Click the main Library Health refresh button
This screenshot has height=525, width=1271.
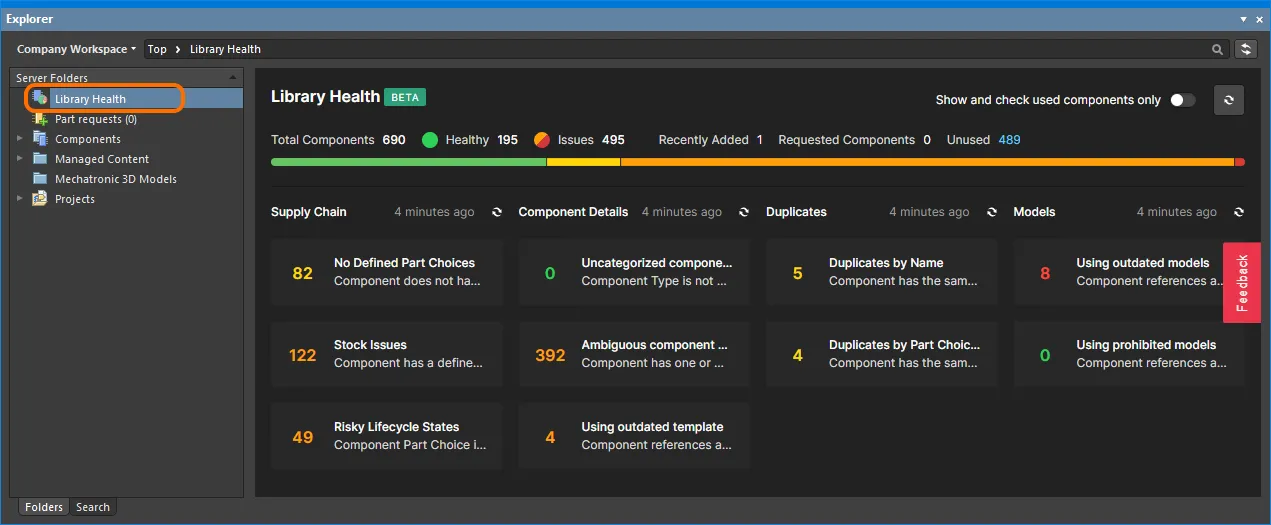click(x=1229, y=100)
